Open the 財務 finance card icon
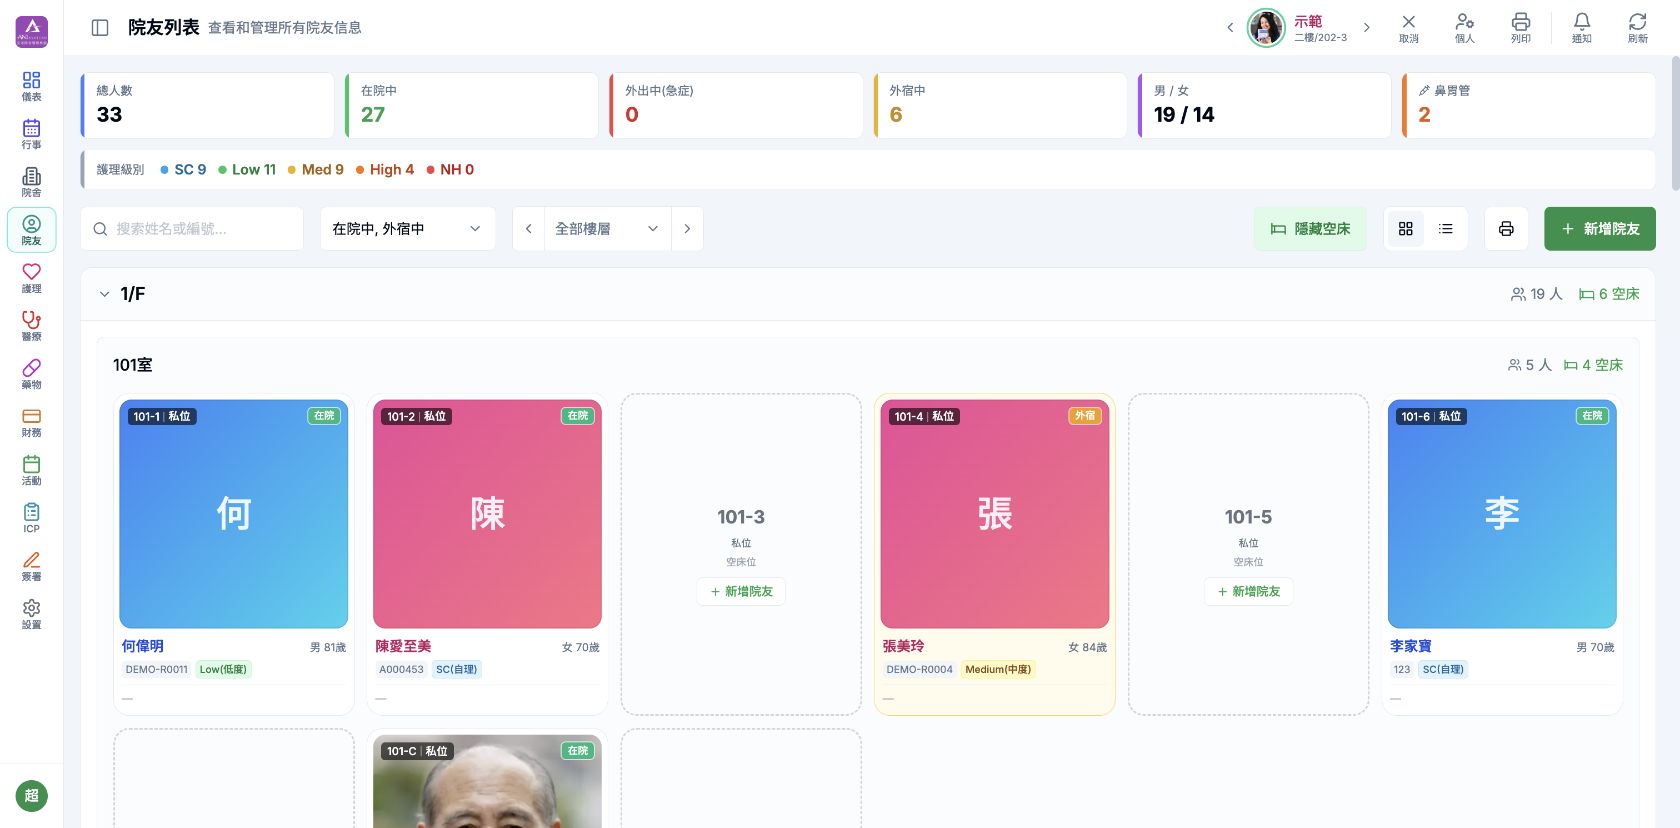 click(x=32, y=422)
